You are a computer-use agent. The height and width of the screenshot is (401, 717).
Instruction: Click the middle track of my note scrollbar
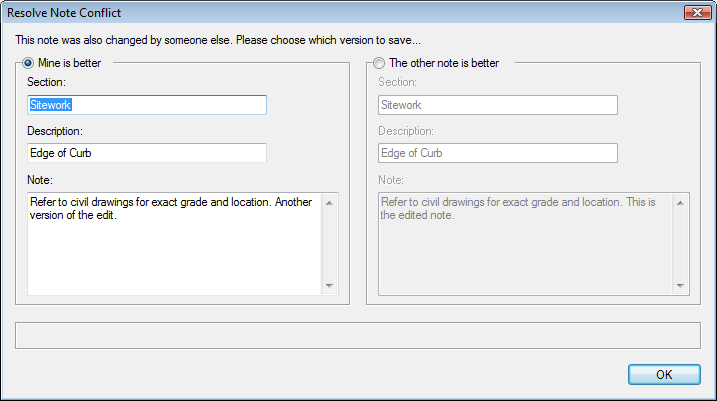(329, 244)
